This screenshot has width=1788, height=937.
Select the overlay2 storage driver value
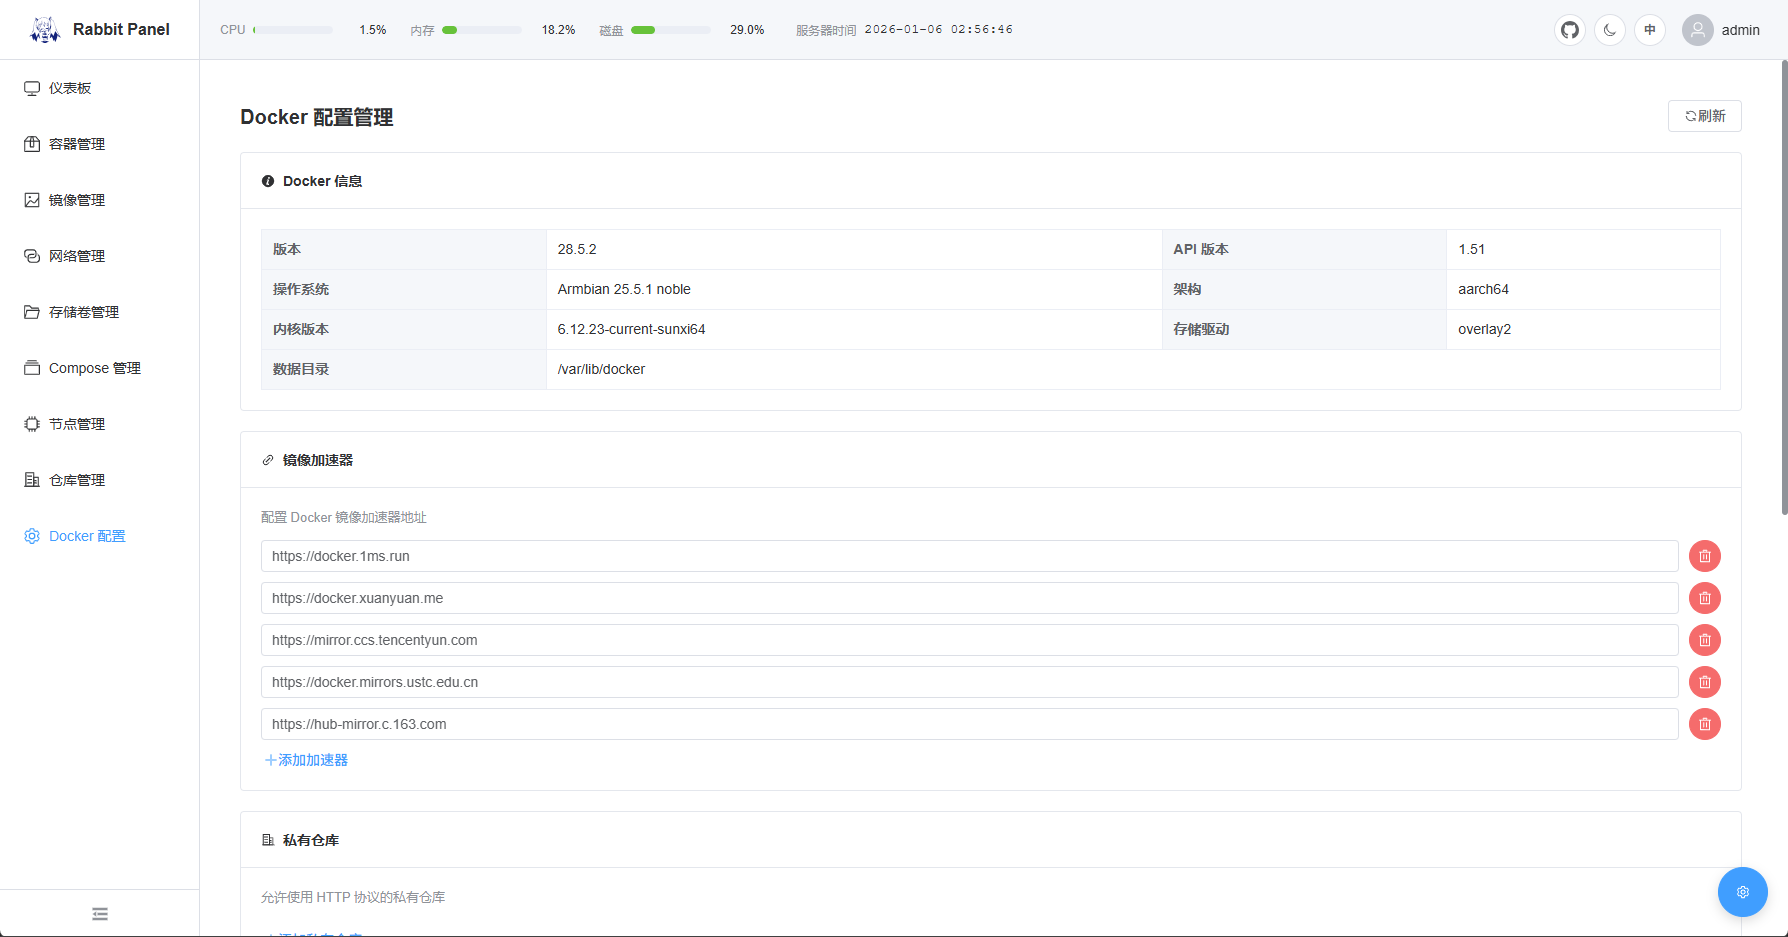(x=1484, y=329)
